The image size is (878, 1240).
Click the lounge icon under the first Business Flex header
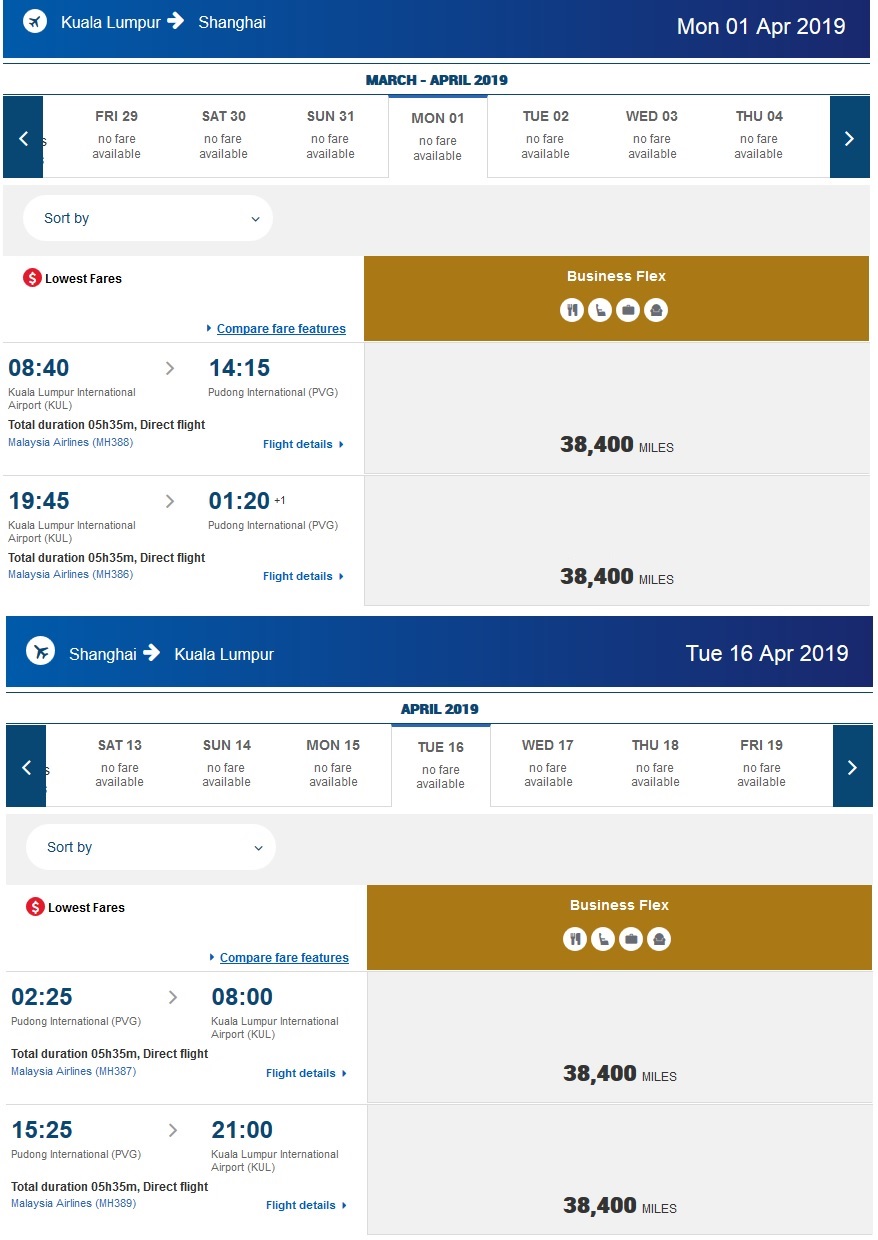point(656,310)
